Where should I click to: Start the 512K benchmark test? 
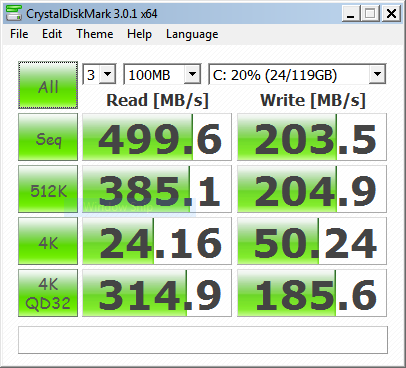48,189
